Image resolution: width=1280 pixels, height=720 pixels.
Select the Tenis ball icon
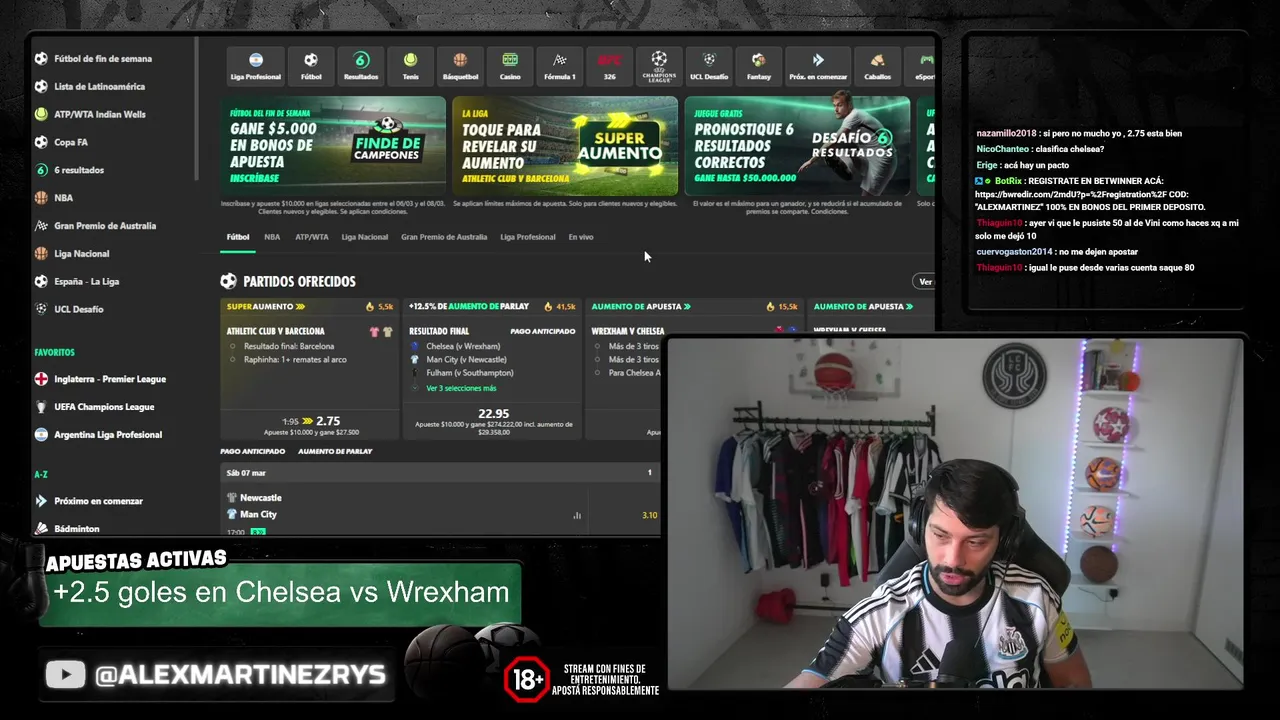pos(410,60)
